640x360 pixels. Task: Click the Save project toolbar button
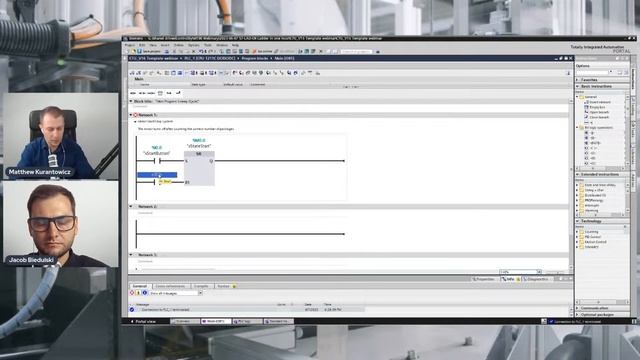click(x=149, y=51)
